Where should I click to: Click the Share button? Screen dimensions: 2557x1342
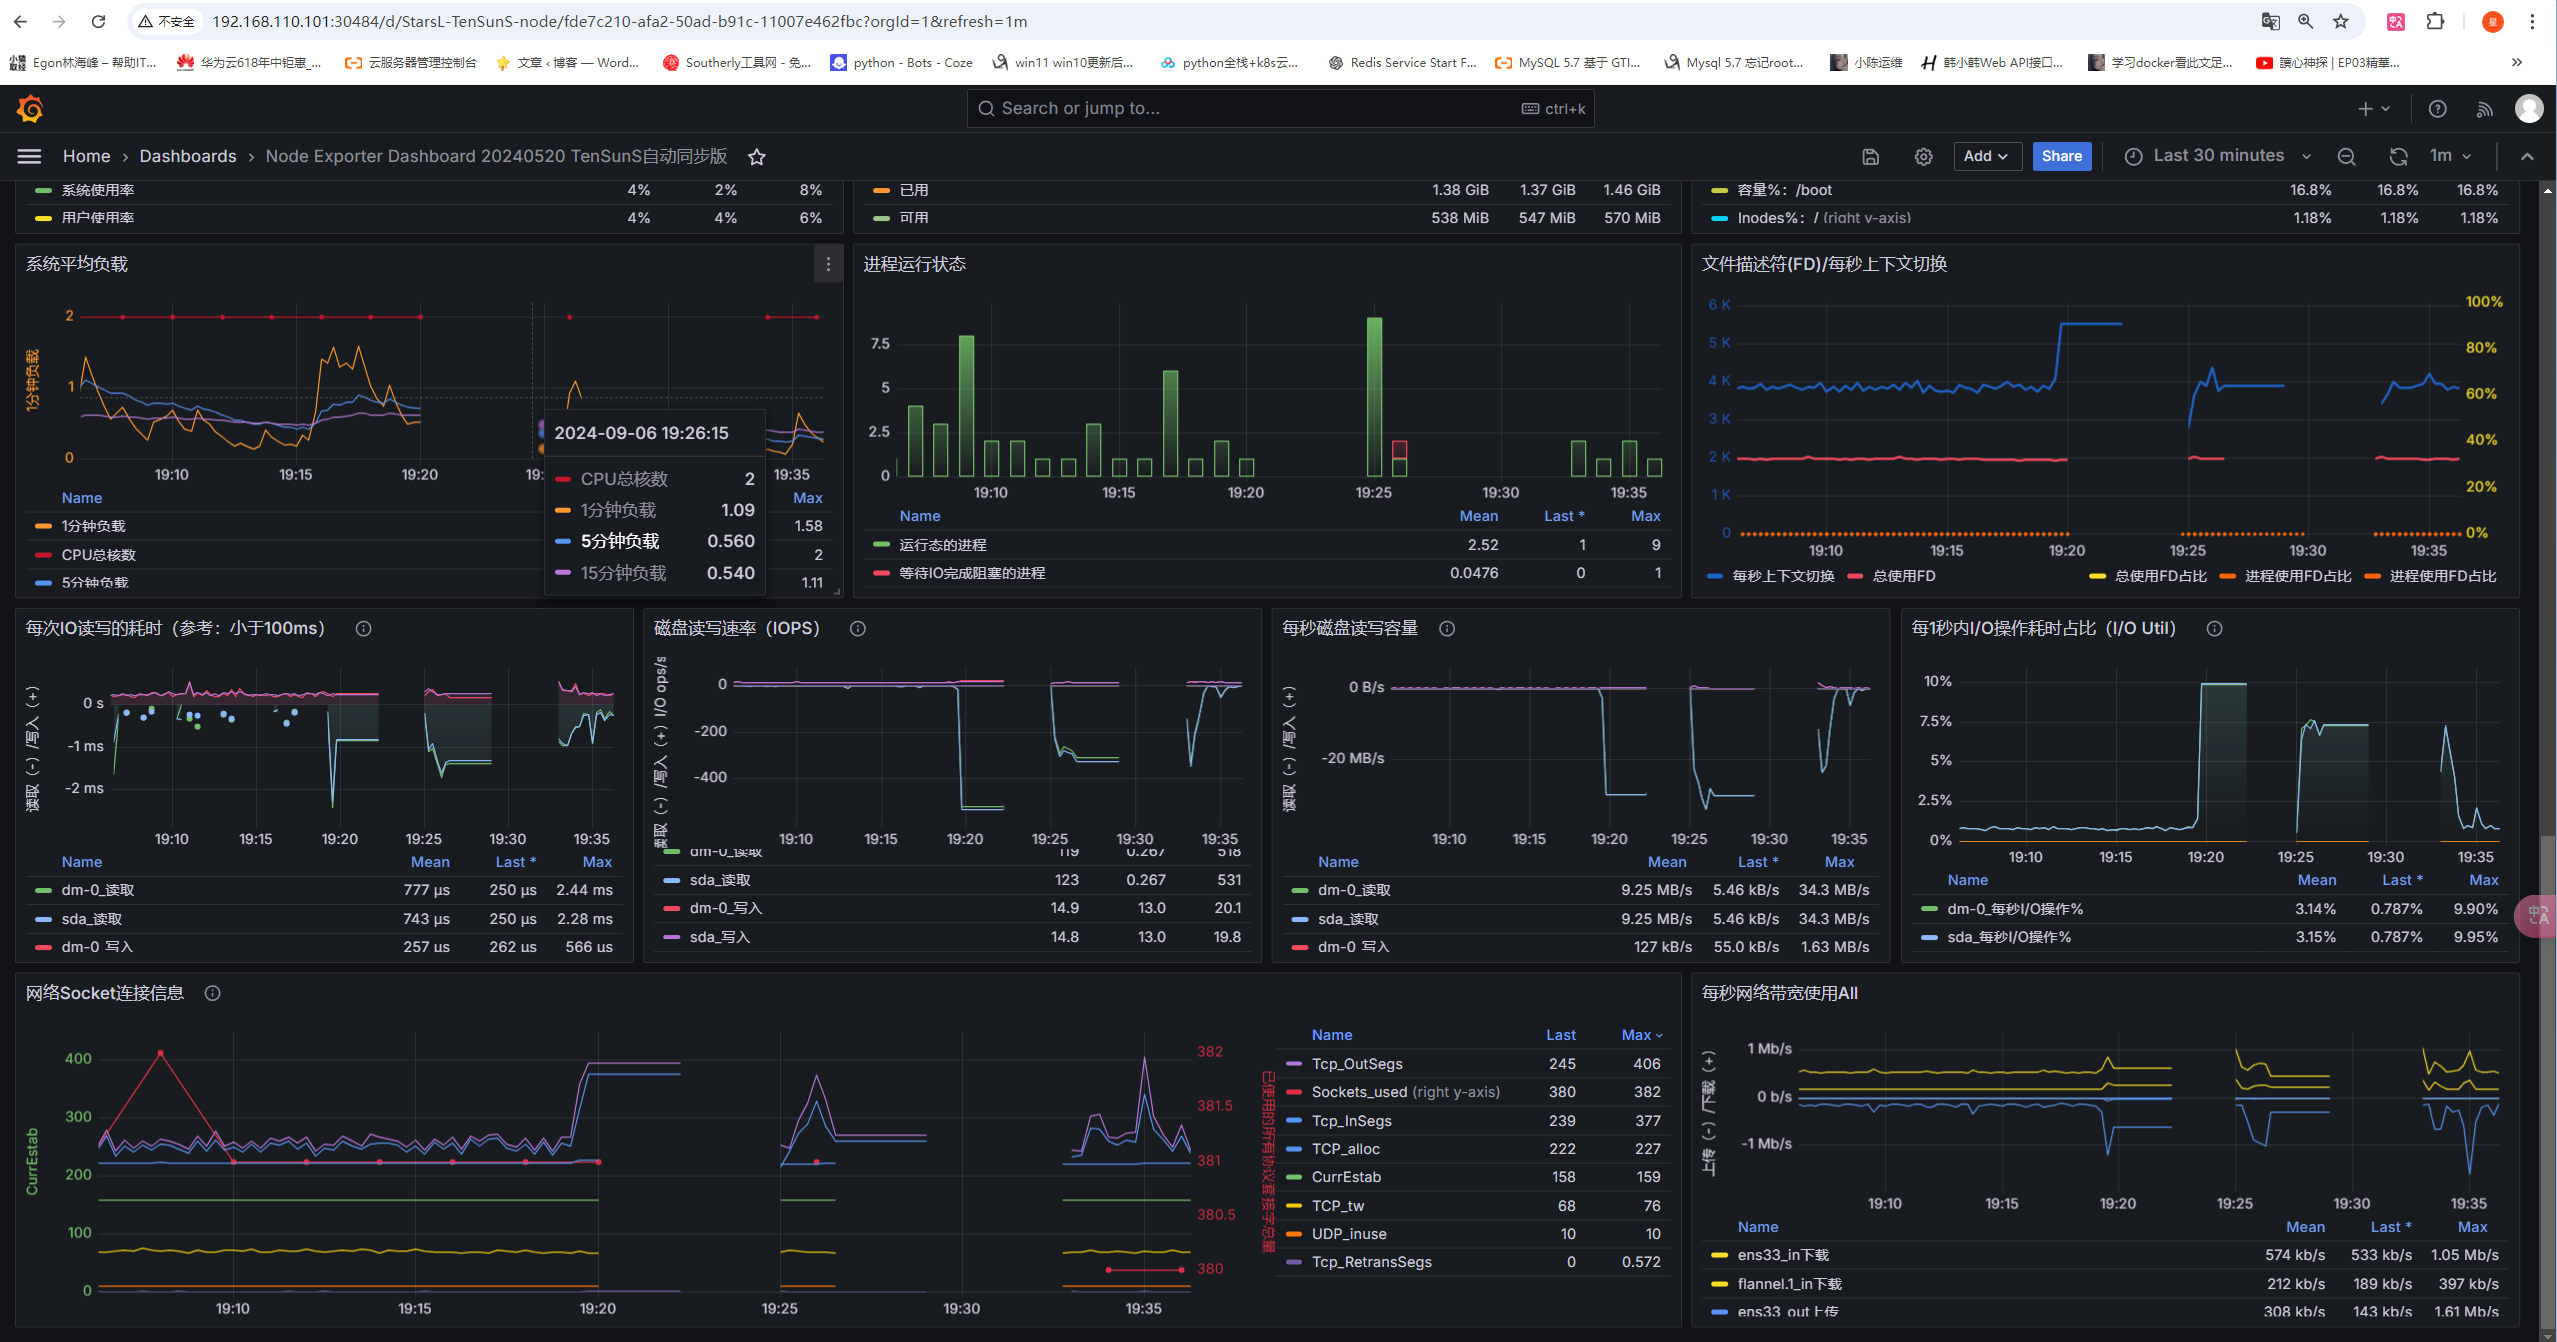tap(2061, 156)
